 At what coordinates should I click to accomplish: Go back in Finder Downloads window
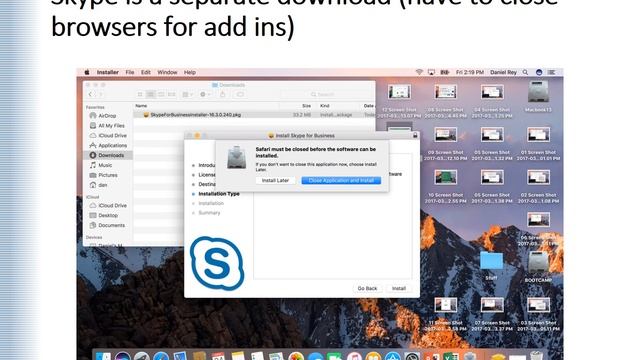pos(90,94)
